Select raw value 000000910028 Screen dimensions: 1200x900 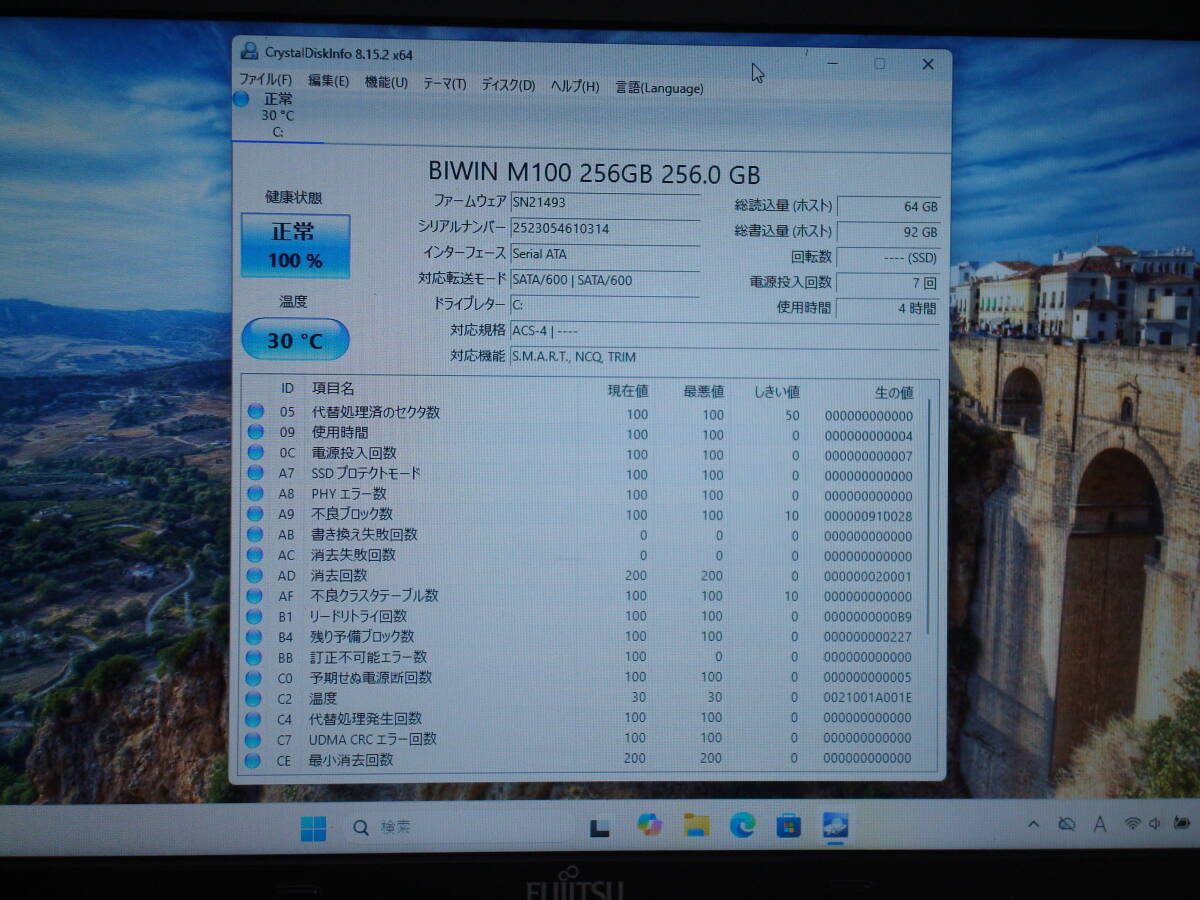pyautogui.click(x=868, y=517)
